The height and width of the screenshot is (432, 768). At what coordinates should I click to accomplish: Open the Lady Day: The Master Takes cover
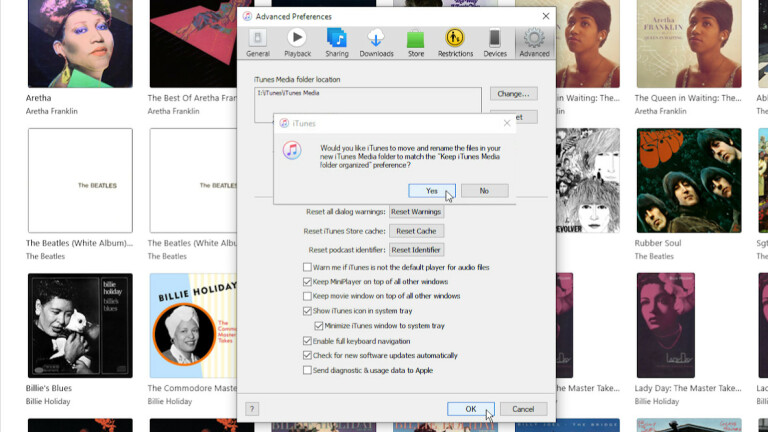click(x=665, y=325)
